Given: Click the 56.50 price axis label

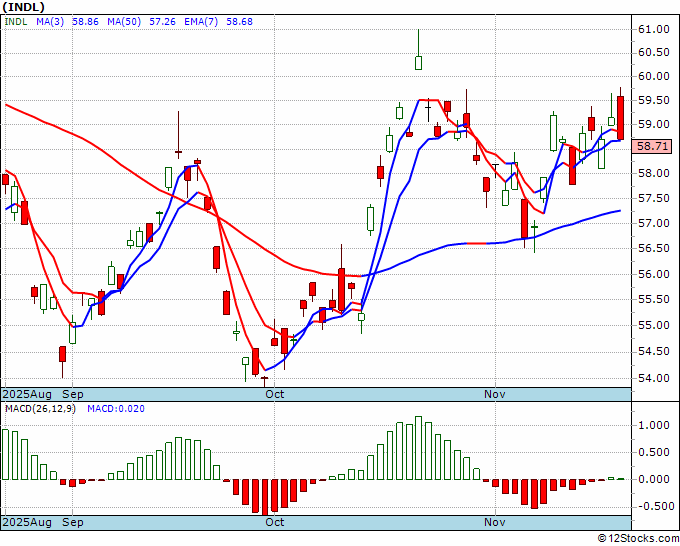Looking at the screenshot, I should tap(654, 248).
